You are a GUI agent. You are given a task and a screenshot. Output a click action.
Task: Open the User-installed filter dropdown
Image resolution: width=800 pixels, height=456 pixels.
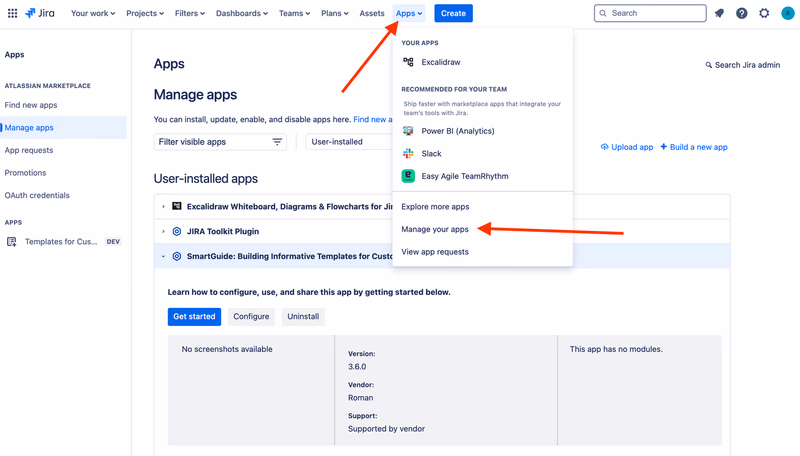point(349,142)
